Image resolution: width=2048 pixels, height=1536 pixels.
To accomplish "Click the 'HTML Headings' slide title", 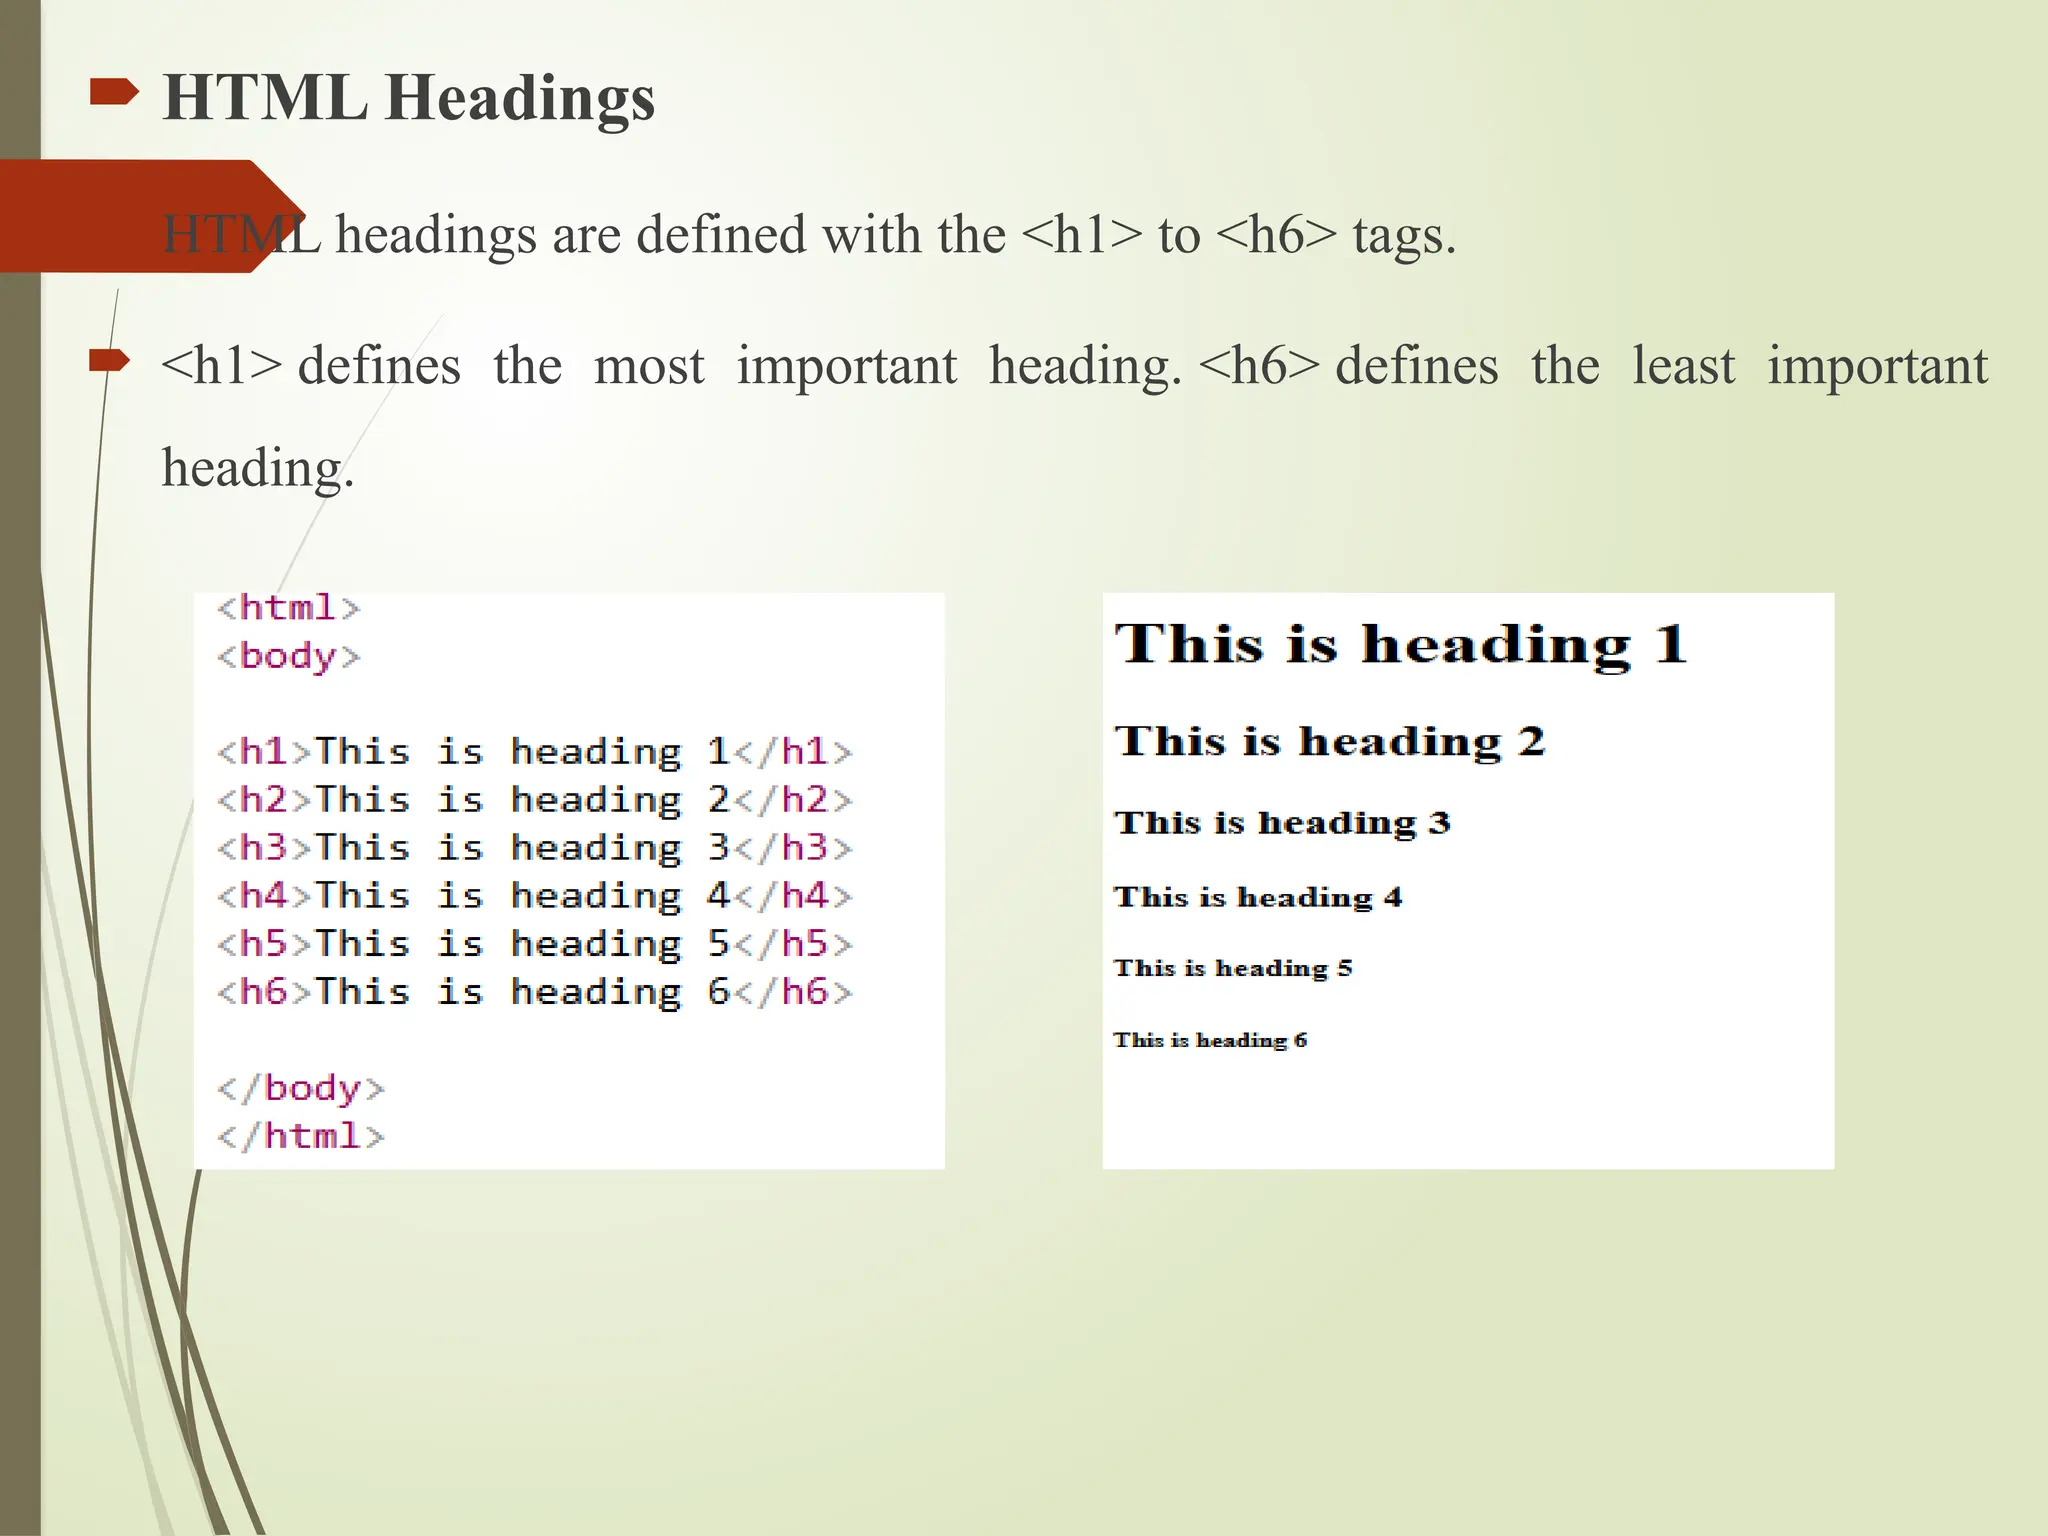I will 409,98.
